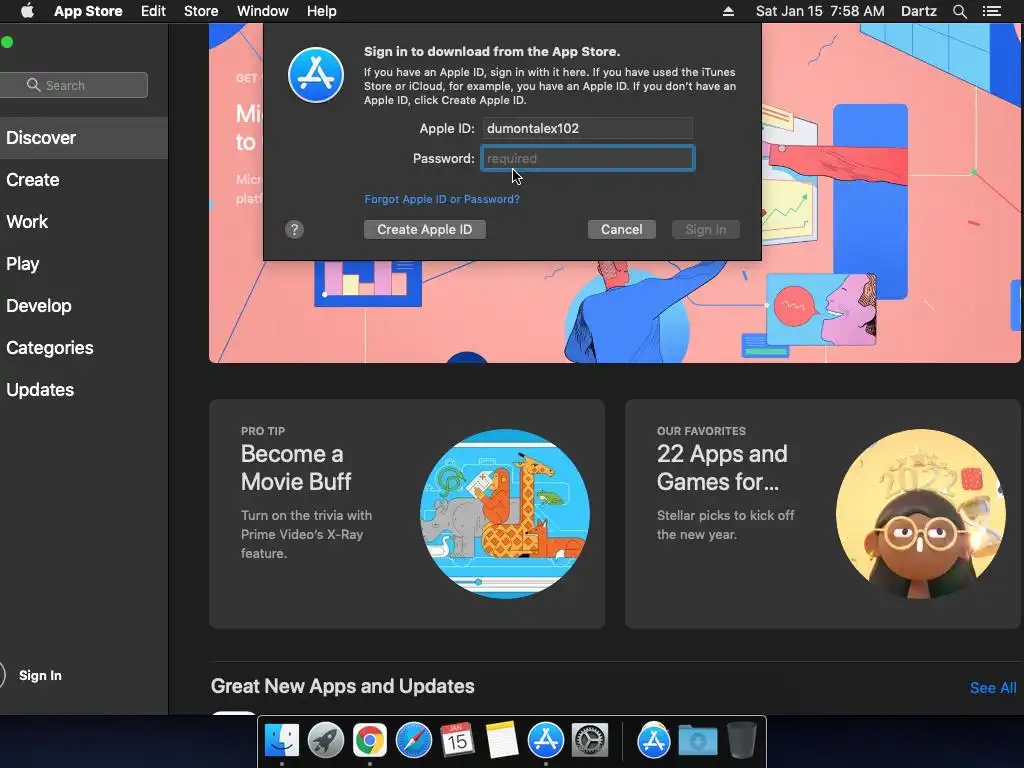
Task: Click the sidebar Search field
Action: tap(74, 85)
